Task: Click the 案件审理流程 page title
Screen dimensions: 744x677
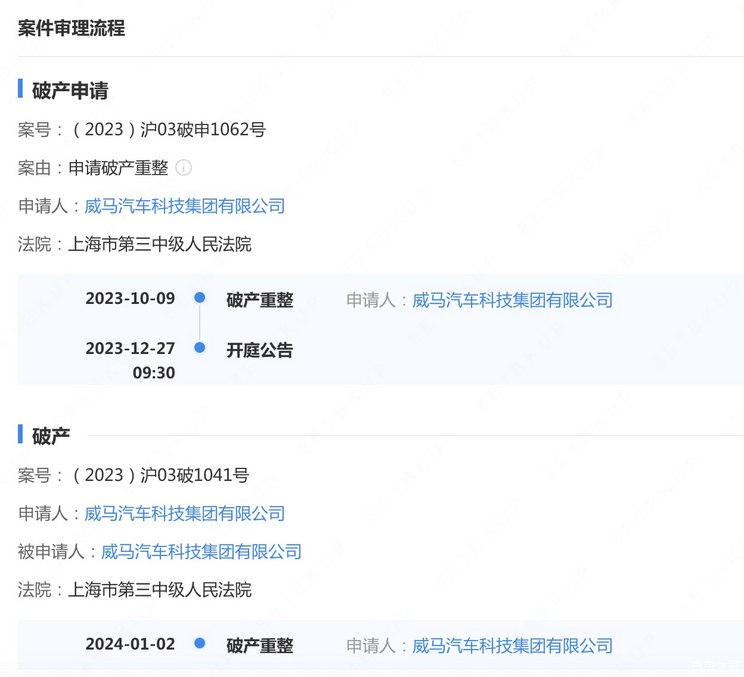Action: [x=72, y=28]
